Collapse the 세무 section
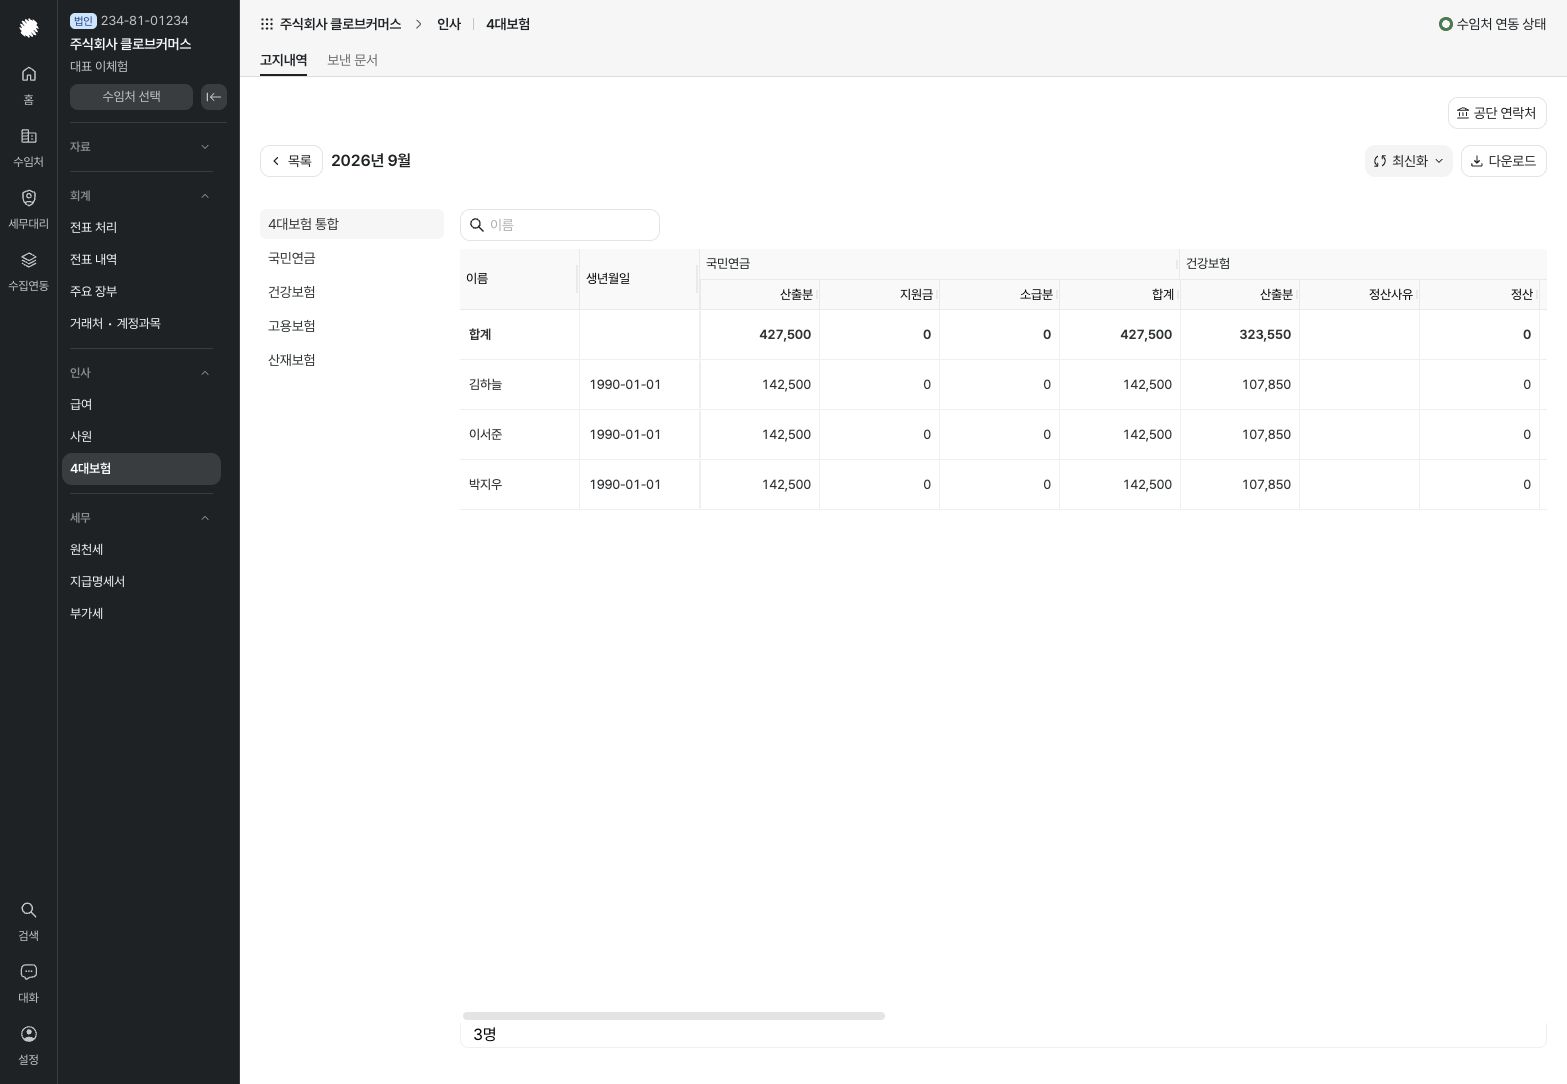The image size is (1567, 1084). (141, 518)
